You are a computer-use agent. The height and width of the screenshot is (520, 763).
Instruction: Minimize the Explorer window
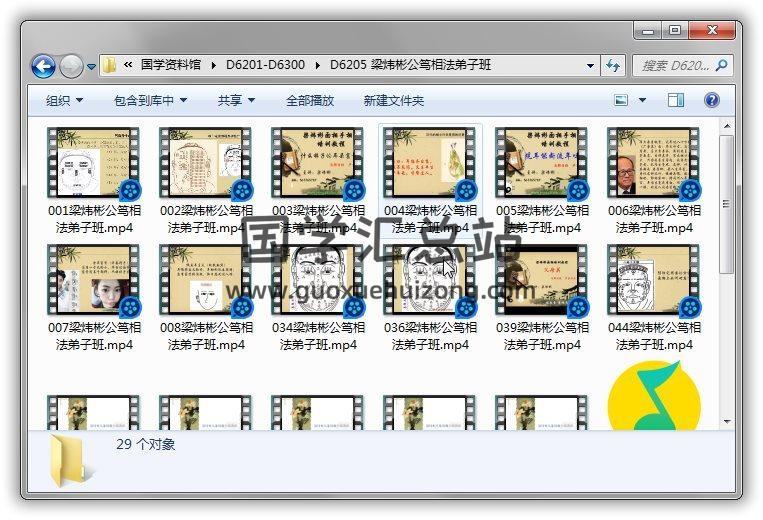(x=648, y=31)
